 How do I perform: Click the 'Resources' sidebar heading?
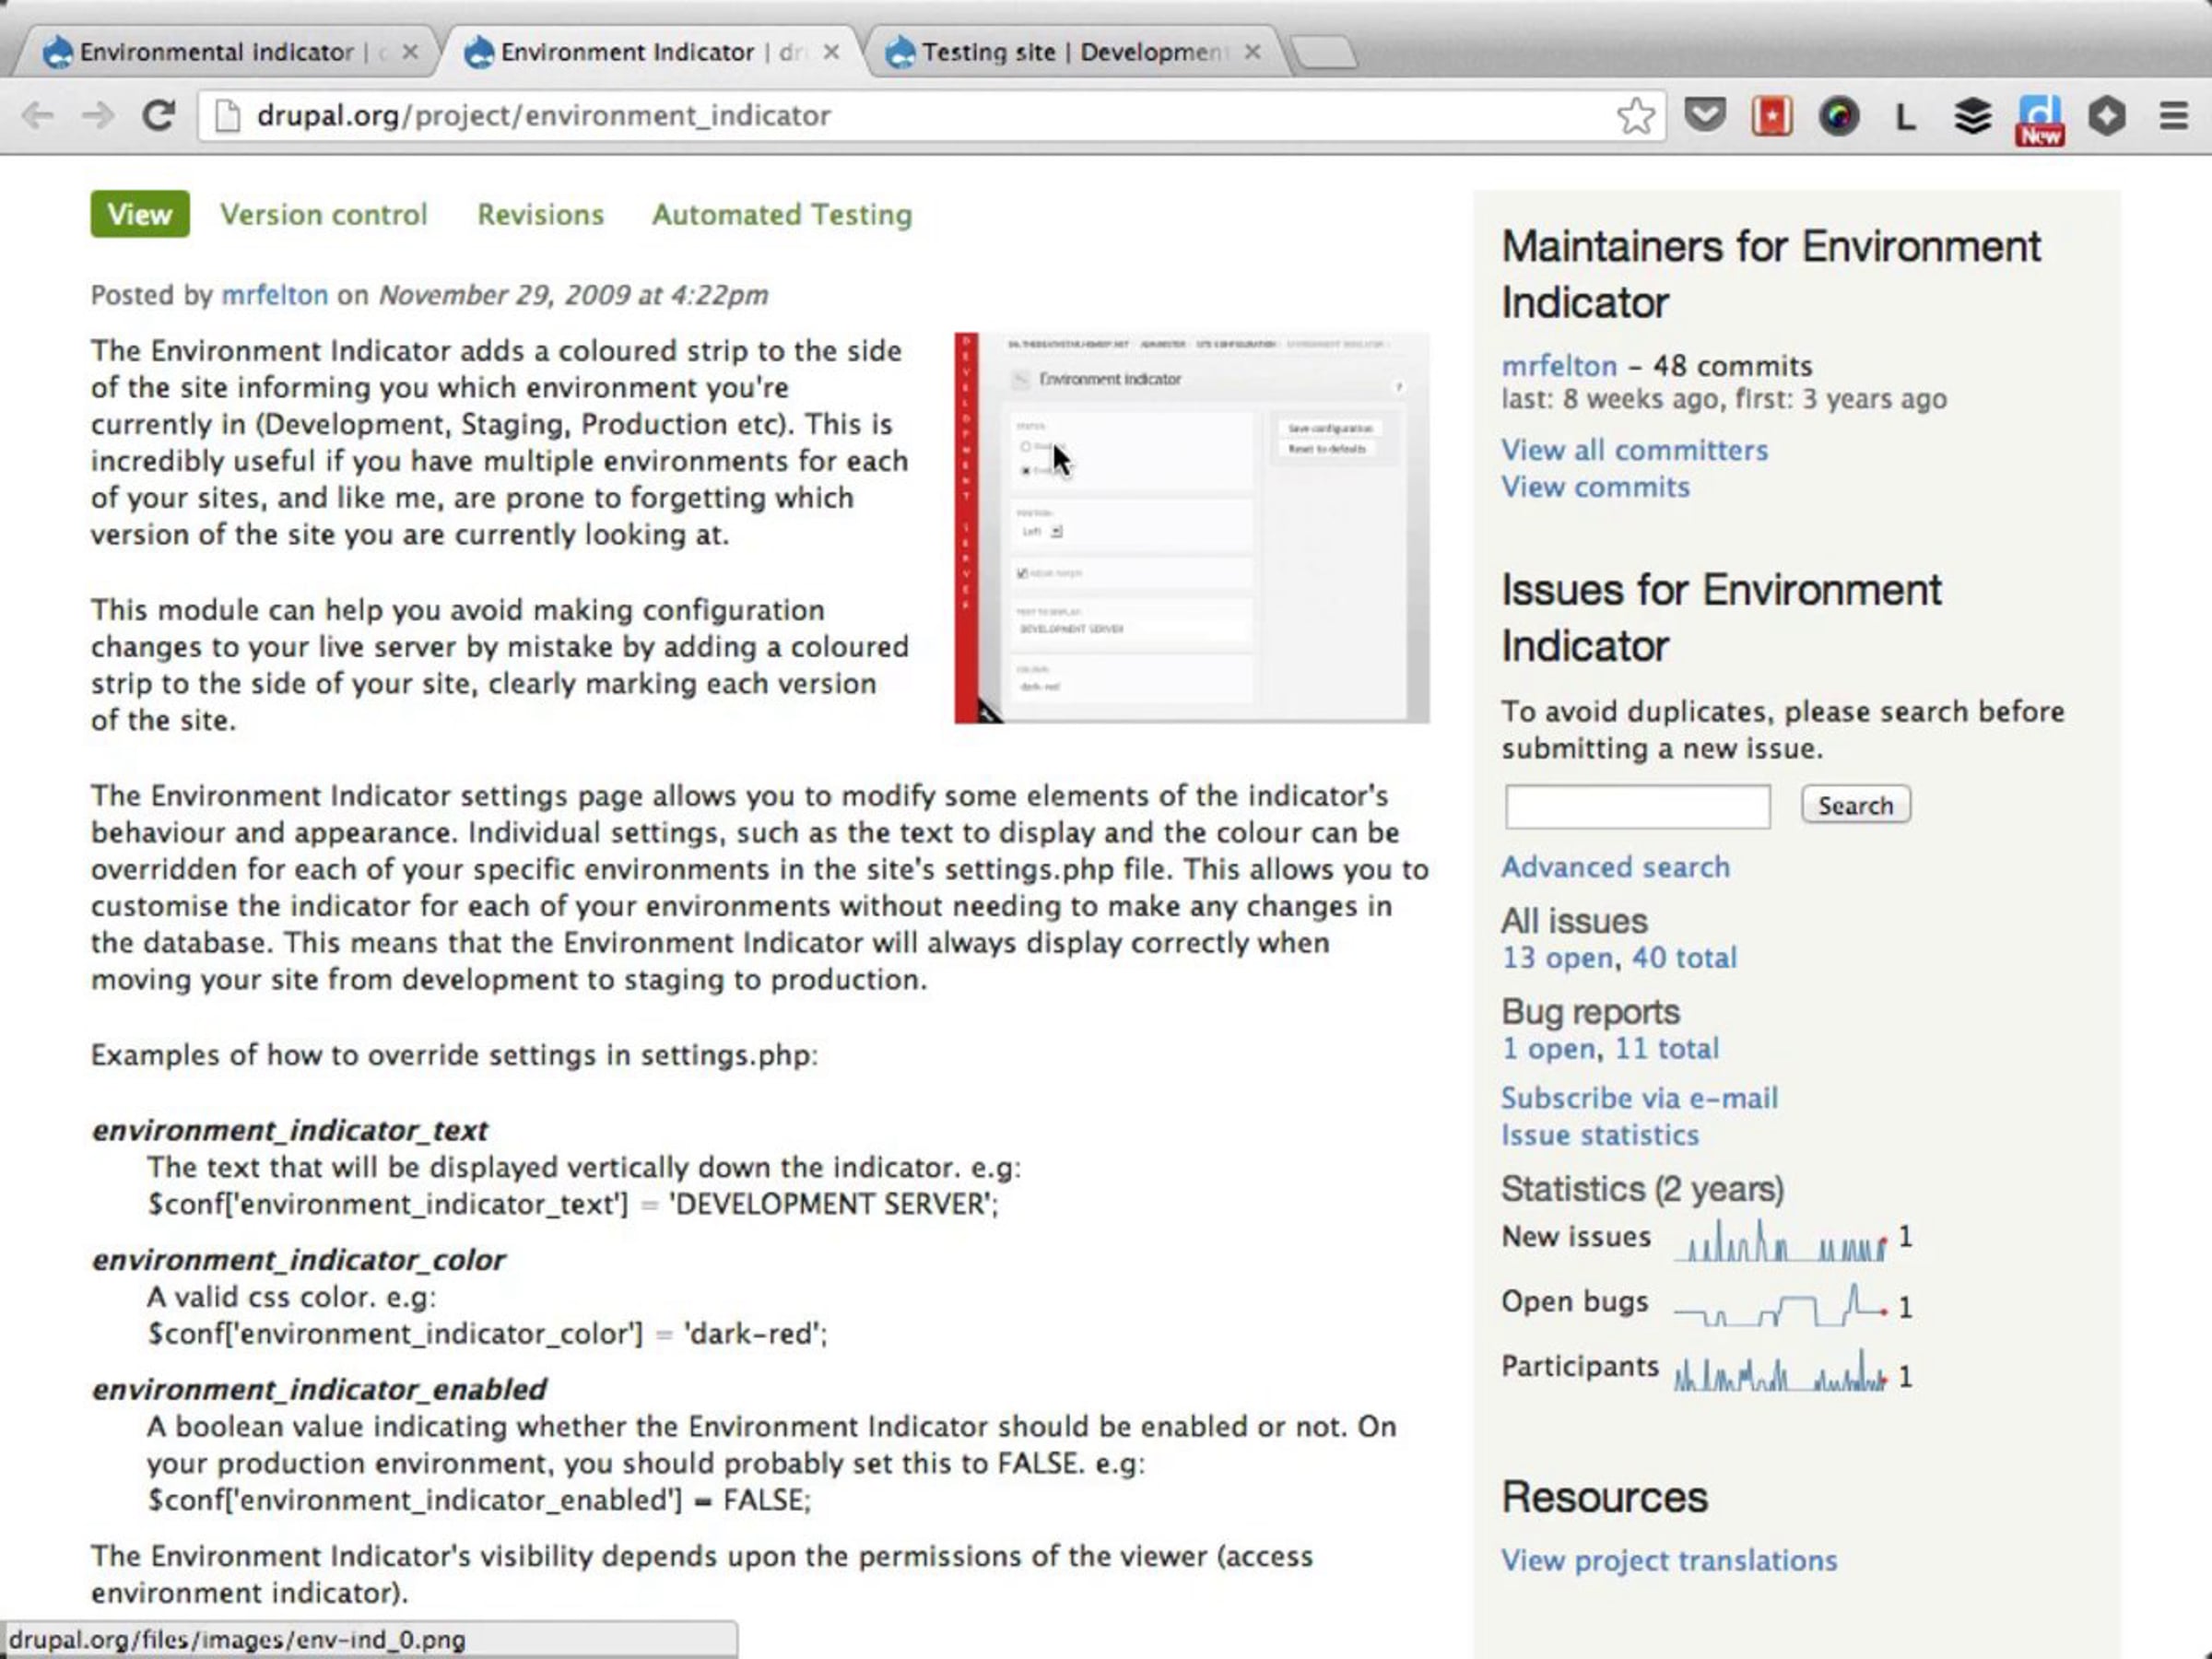pyautogui.click(x=1604, y=1497)
